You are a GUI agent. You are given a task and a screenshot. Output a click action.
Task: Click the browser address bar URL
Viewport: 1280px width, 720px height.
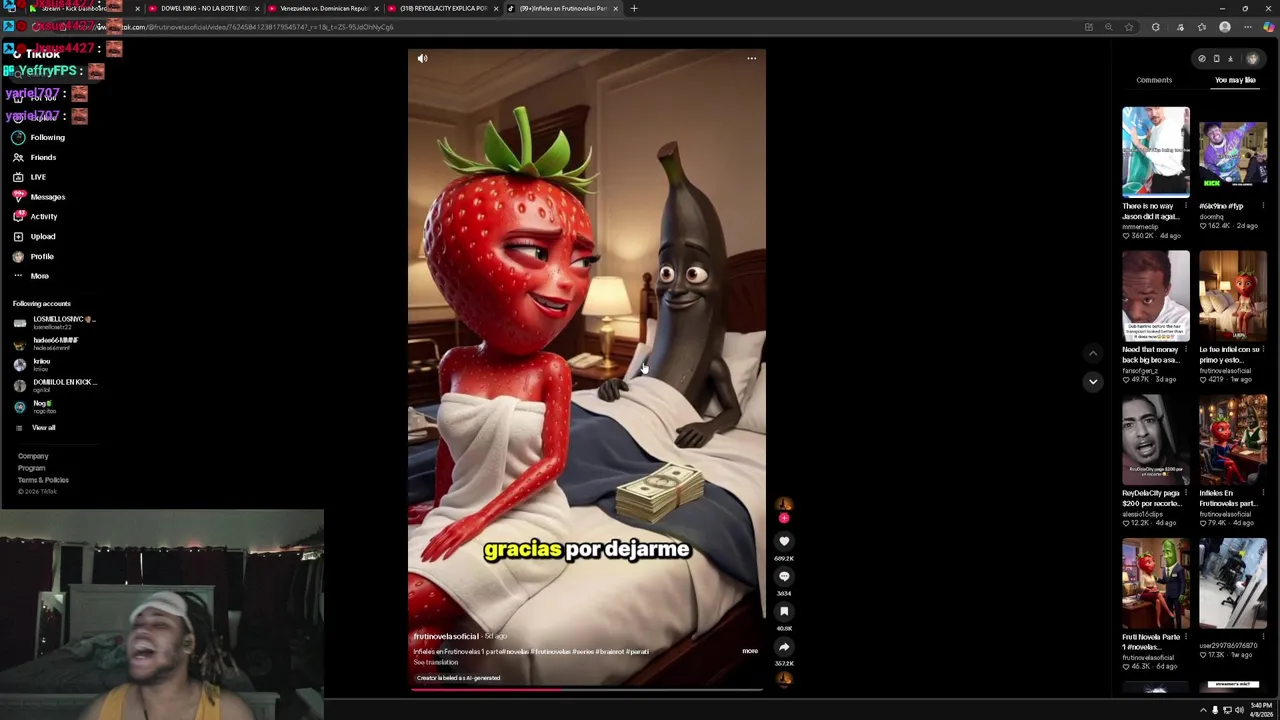(272, 27)
